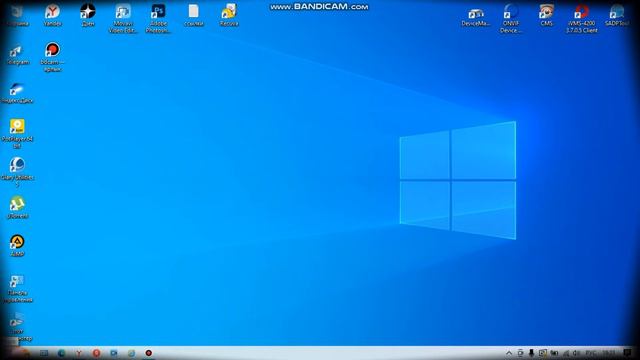Open the bottom-left desktop shortcut above the Start button
Image resolution: width=640 pixels, height=360 pixels.
coord(17,327)
